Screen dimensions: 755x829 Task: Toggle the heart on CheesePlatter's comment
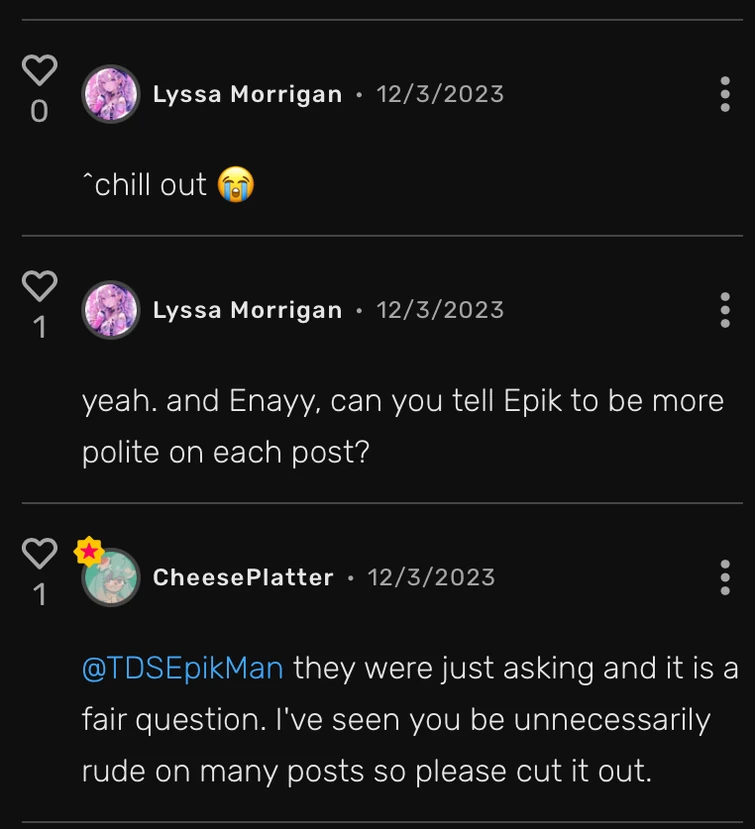tap(39, 553)
